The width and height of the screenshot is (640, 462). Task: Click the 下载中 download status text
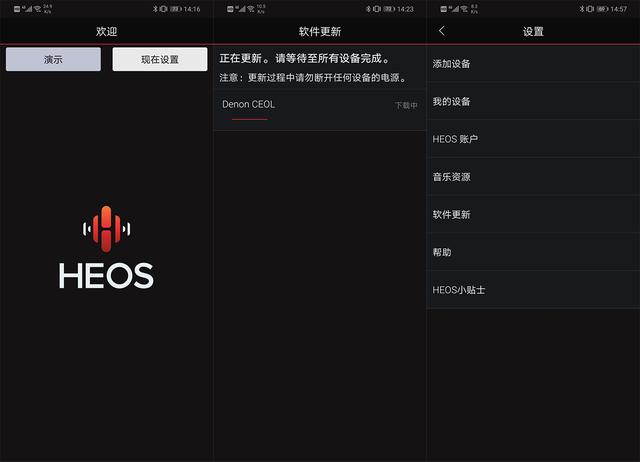pos(406,105)
